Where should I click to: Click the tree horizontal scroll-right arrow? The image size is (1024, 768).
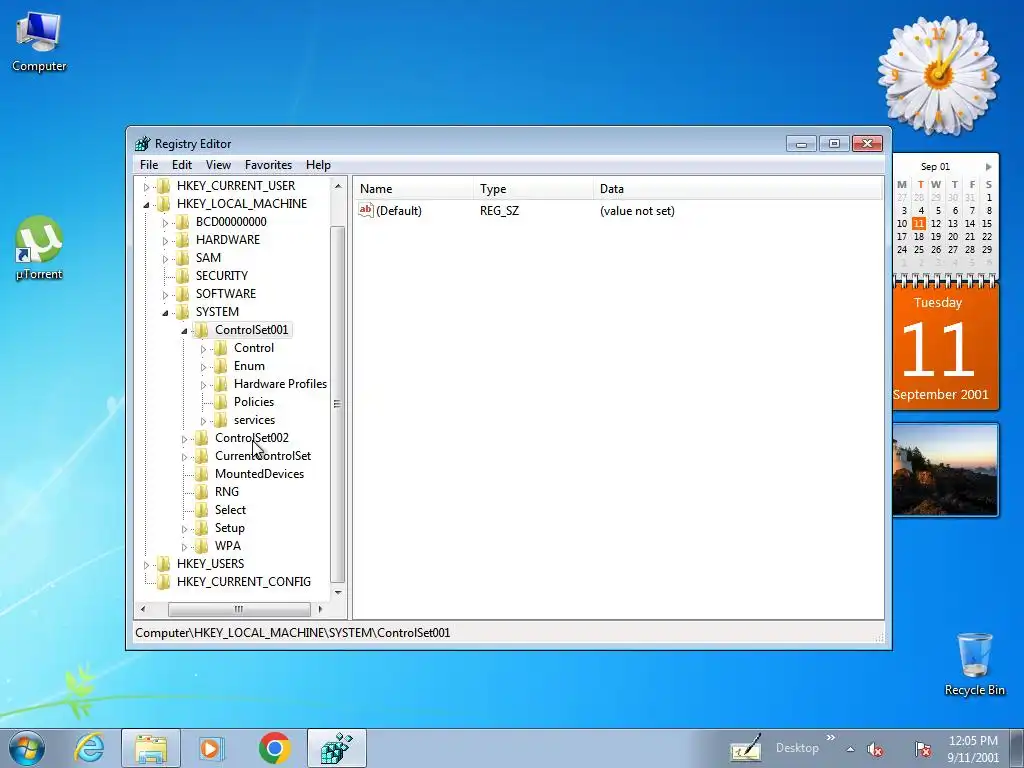point(320,609)
